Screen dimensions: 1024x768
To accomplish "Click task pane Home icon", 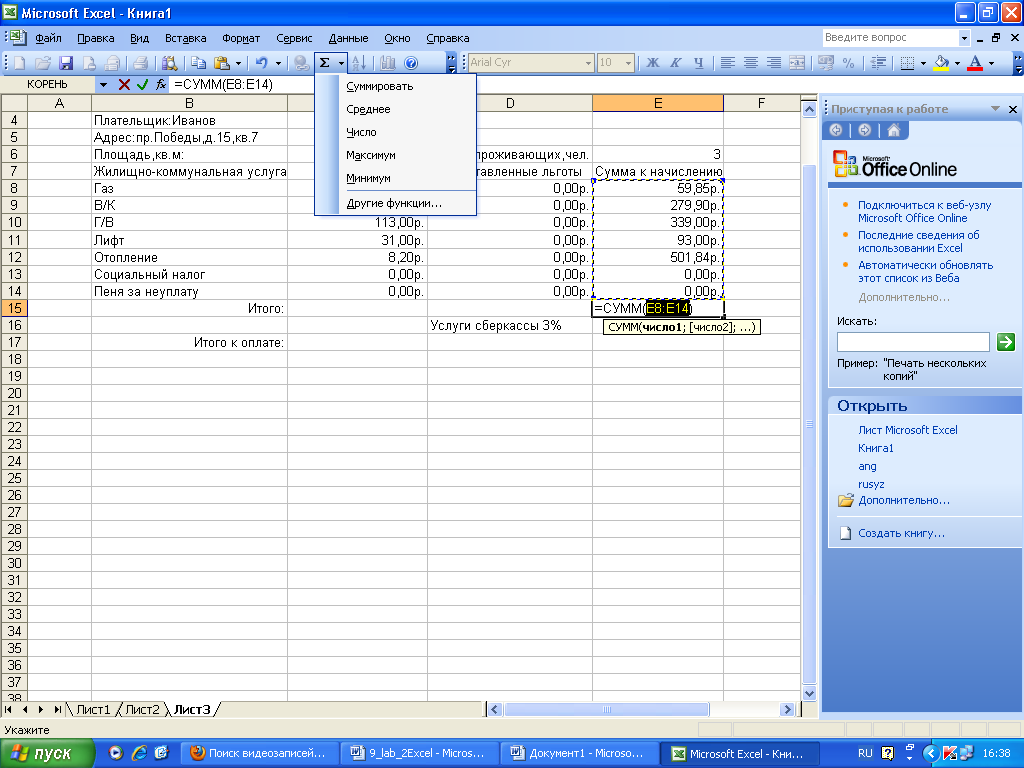I will (x=893, y=130).
